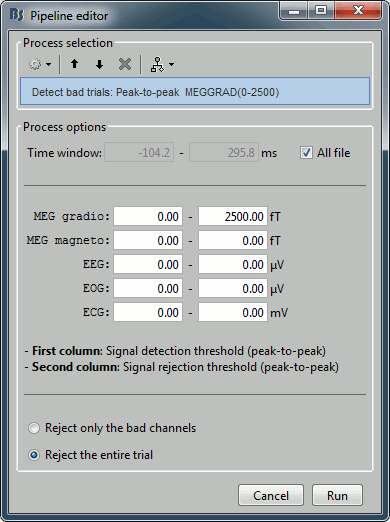
Task: Maximize the Pipeline editor window
Action: tap(321, 11)
